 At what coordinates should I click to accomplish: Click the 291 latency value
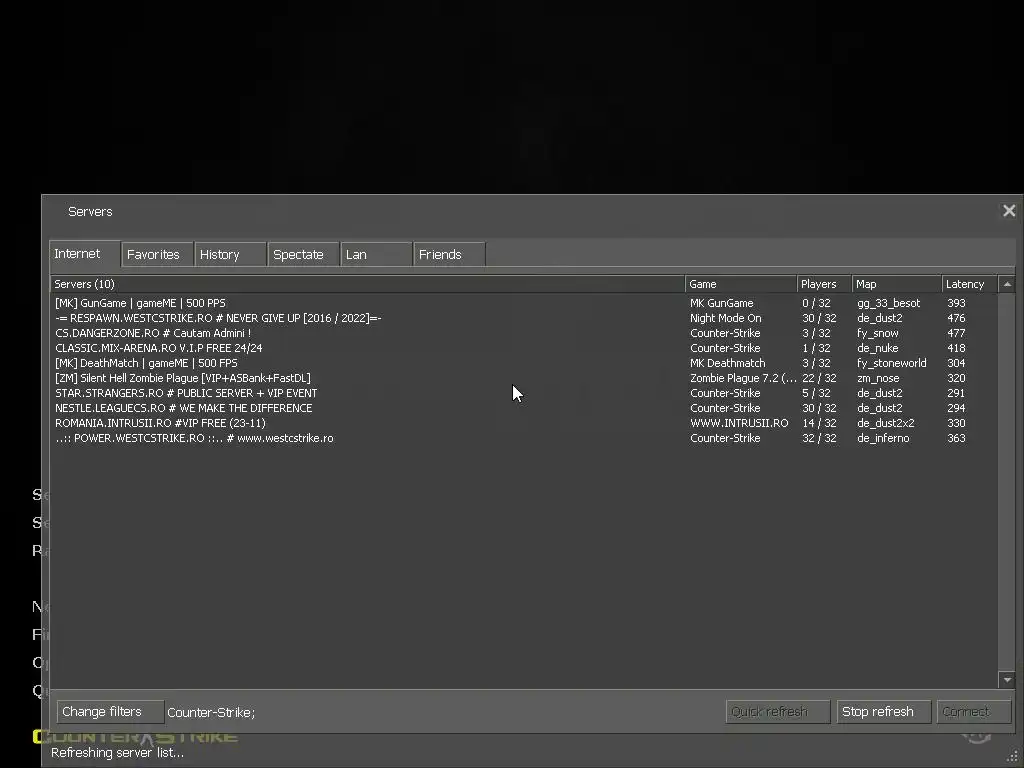956,393
